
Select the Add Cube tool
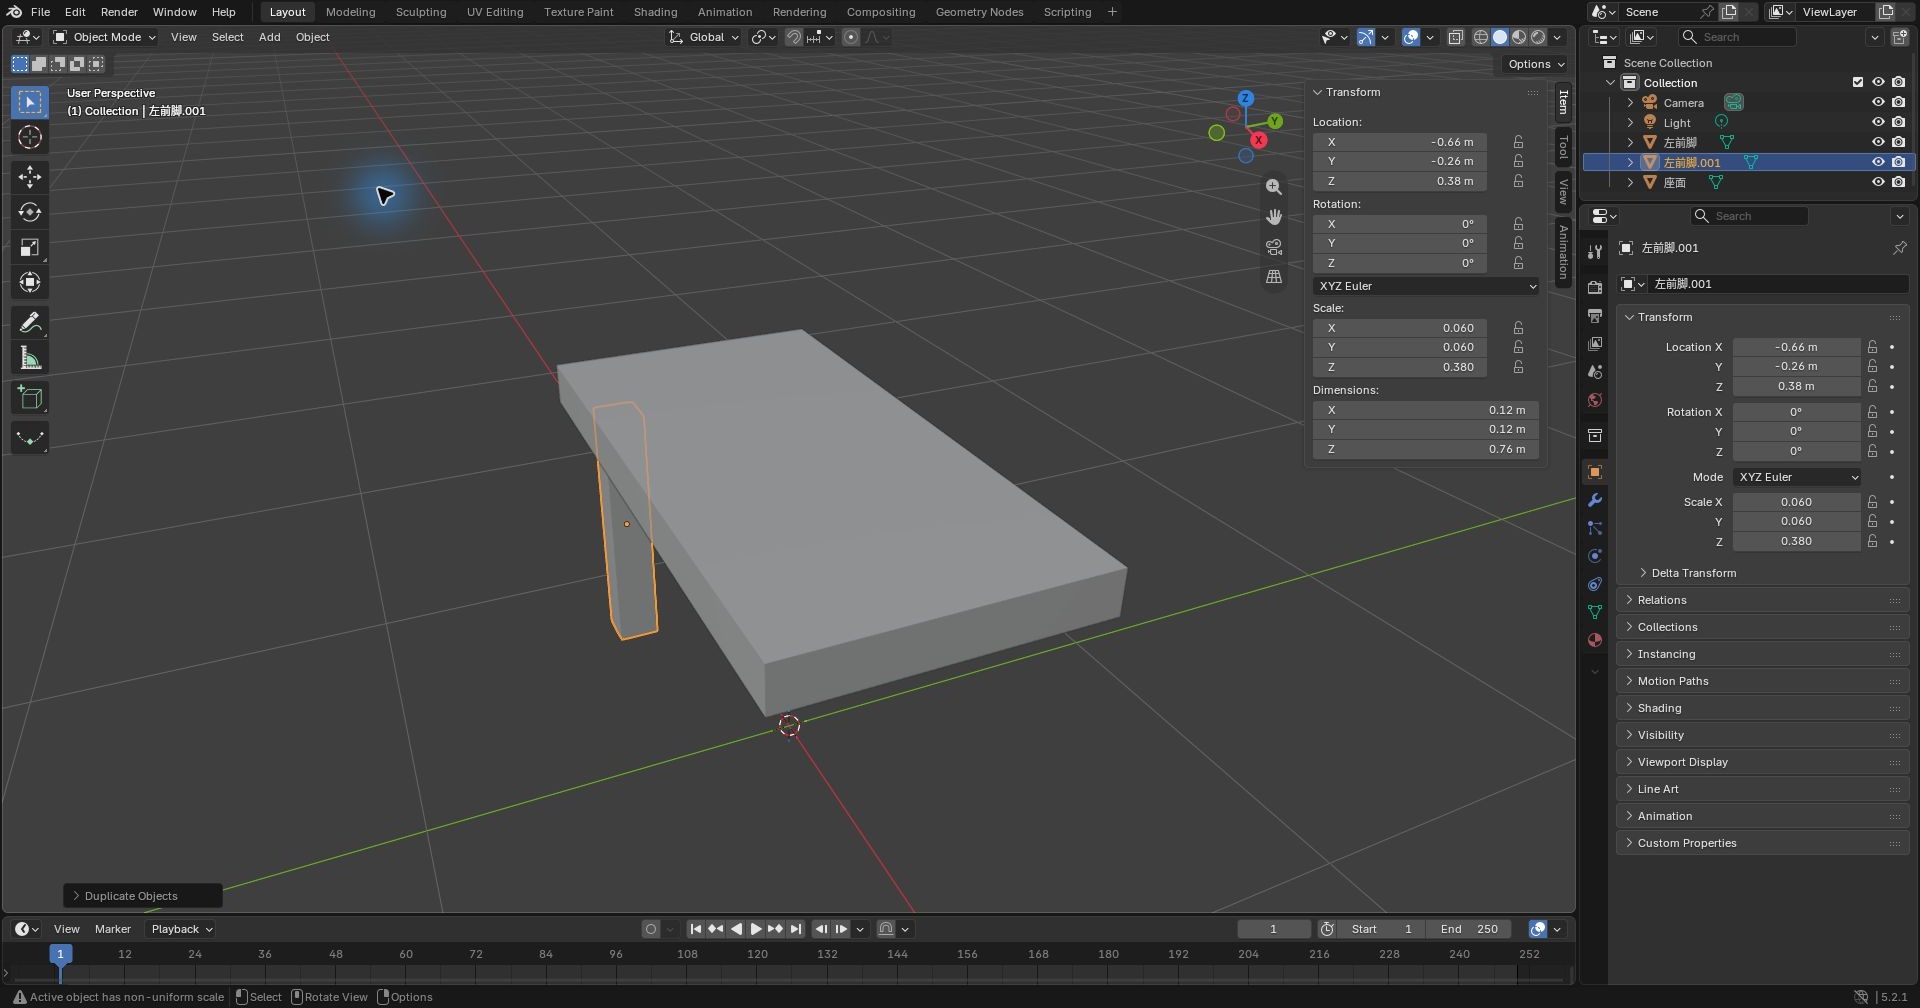30,398
